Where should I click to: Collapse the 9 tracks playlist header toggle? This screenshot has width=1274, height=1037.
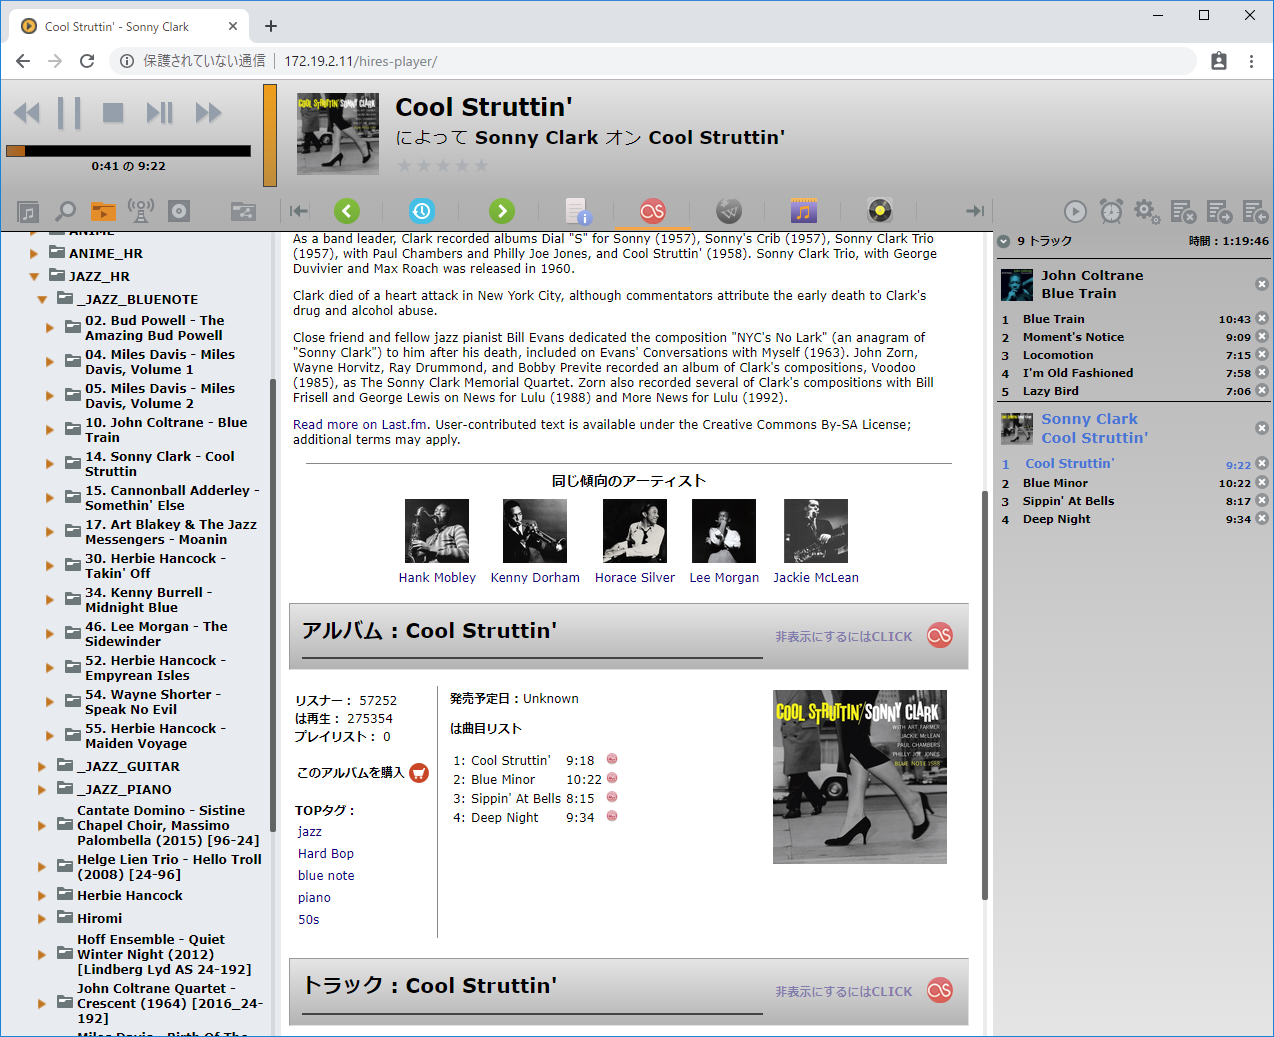click(1004, 241)
